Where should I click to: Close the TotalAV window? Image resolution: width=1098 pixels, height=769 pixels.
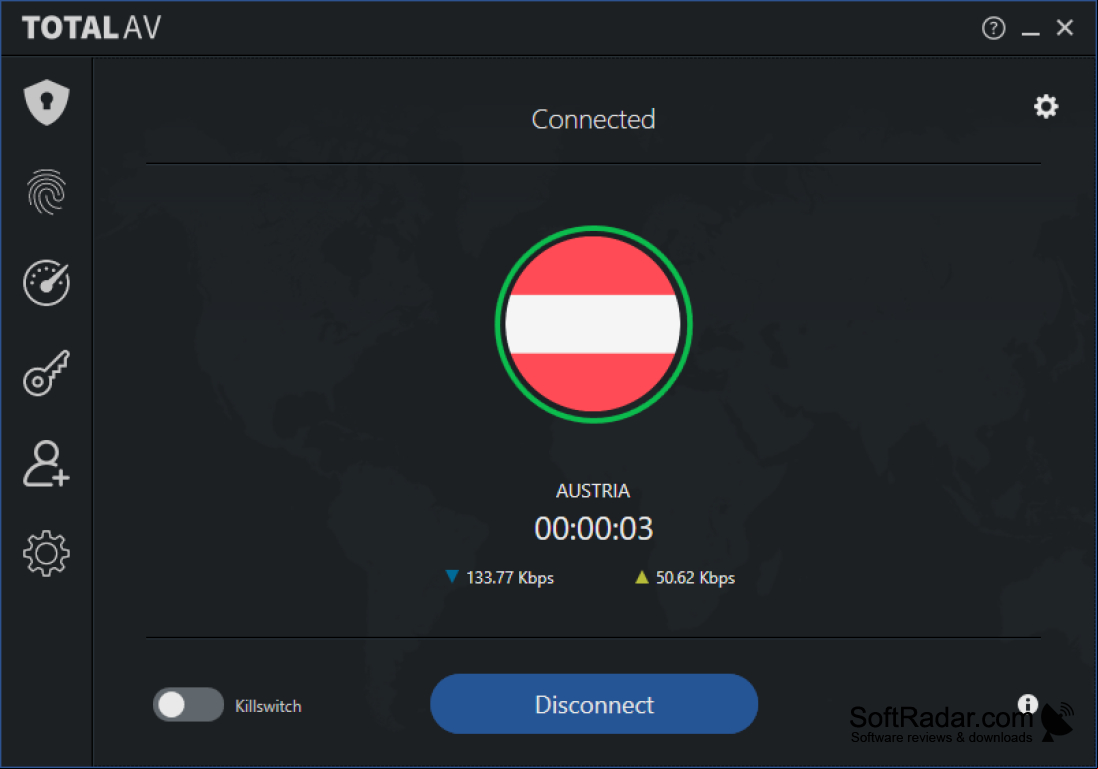(1064, 27)
